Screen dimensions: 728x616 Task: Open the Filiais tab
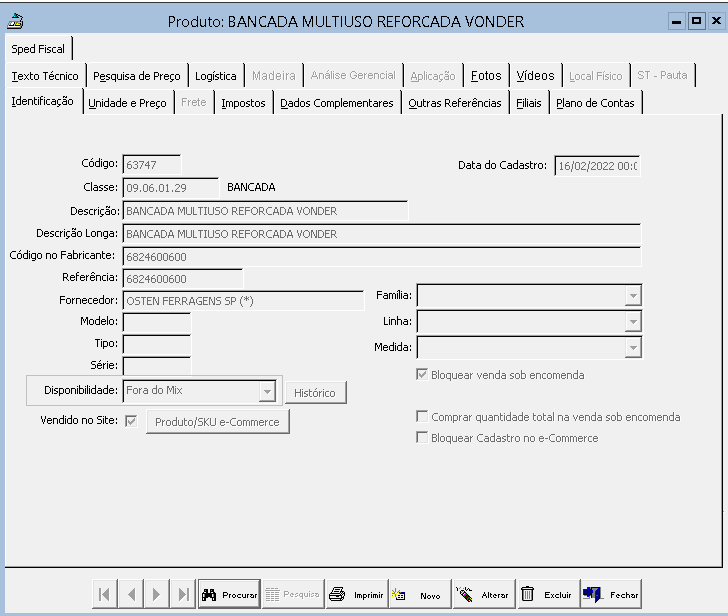pos(529,103)
